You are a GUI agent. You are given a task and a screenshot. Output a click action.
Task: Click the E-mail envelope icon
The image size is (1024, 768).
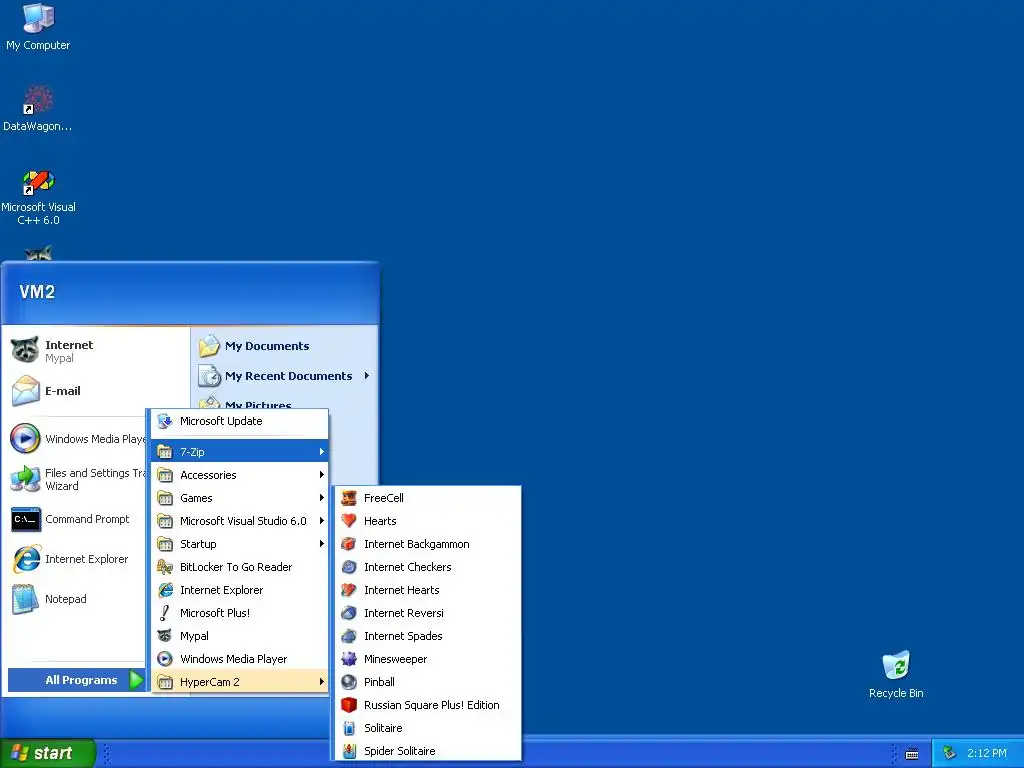click(25, 391)
